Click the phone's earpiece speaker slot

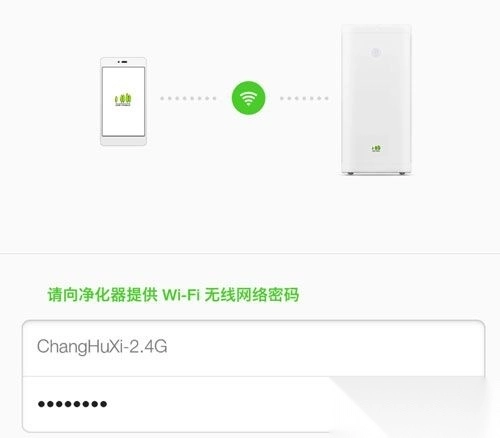tap(124, 62)
